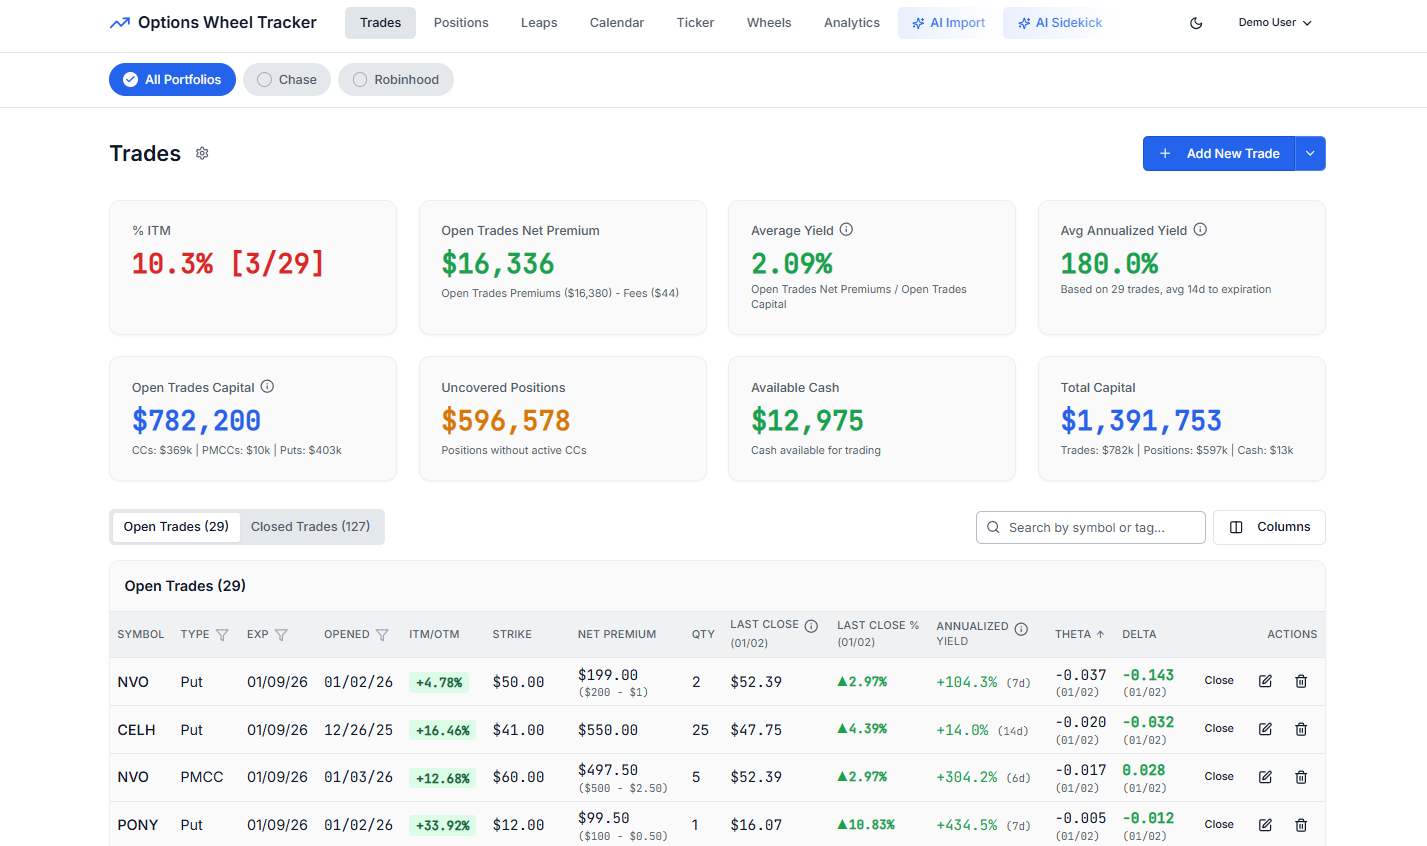Open the Trades settings gear icon
The width and height of the screenshot is (1427, 846).
pos(202,153)
